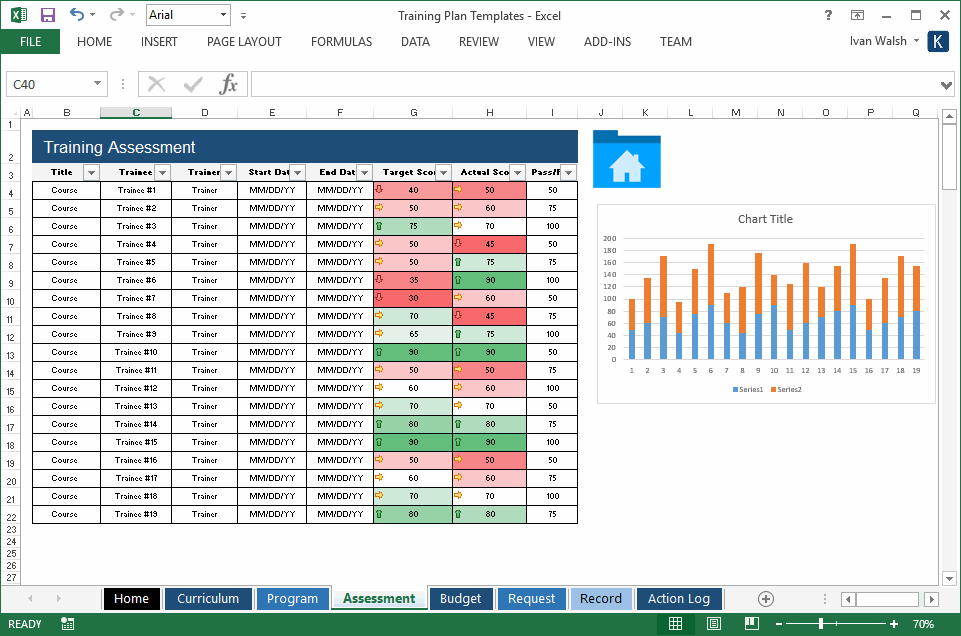Switch to Page Layout view using its status bar icon
Viewport: 961px width, 636px height.
(x=712, y=623)
